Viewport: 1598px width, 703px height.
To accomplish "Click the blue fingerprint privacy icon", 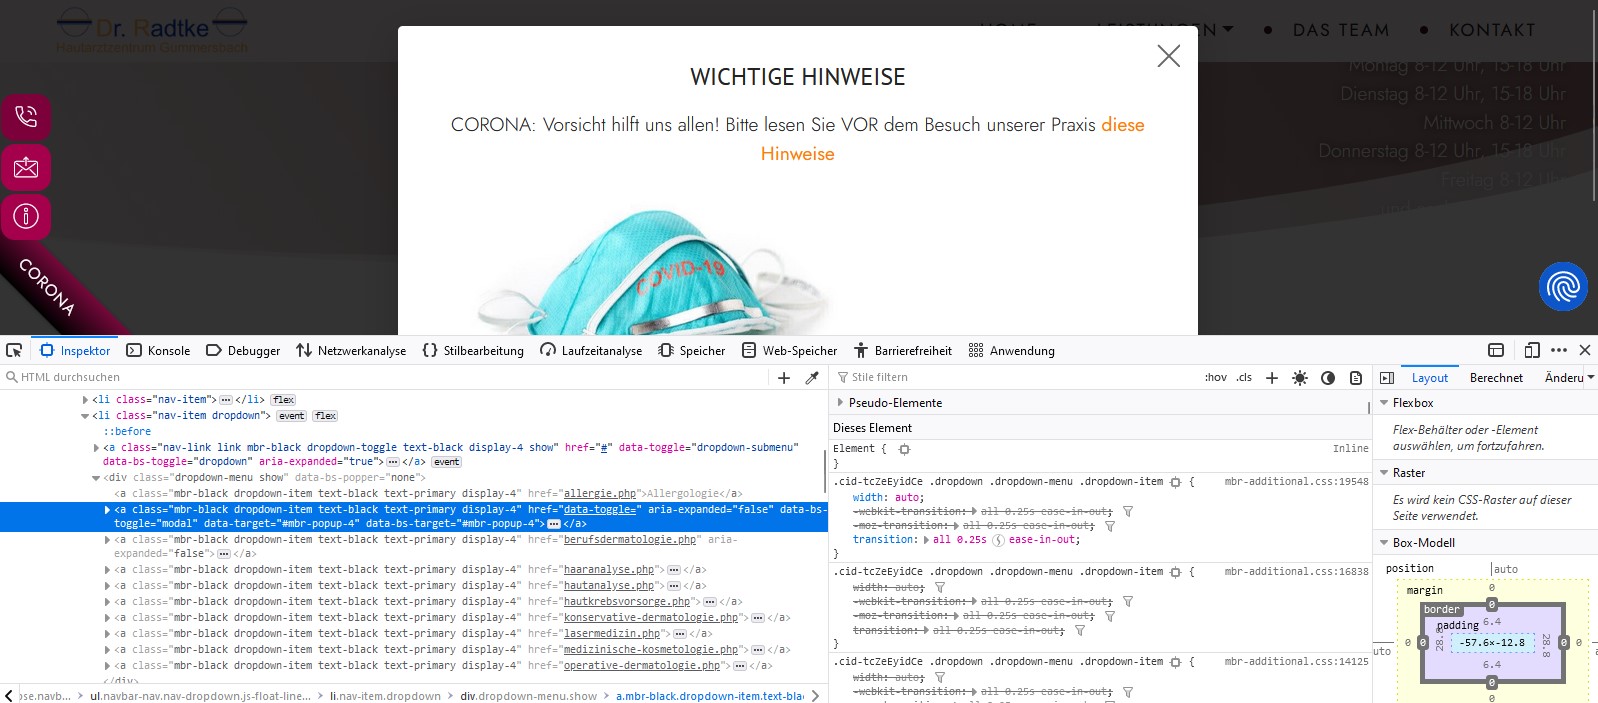I will coord(1562,287).
